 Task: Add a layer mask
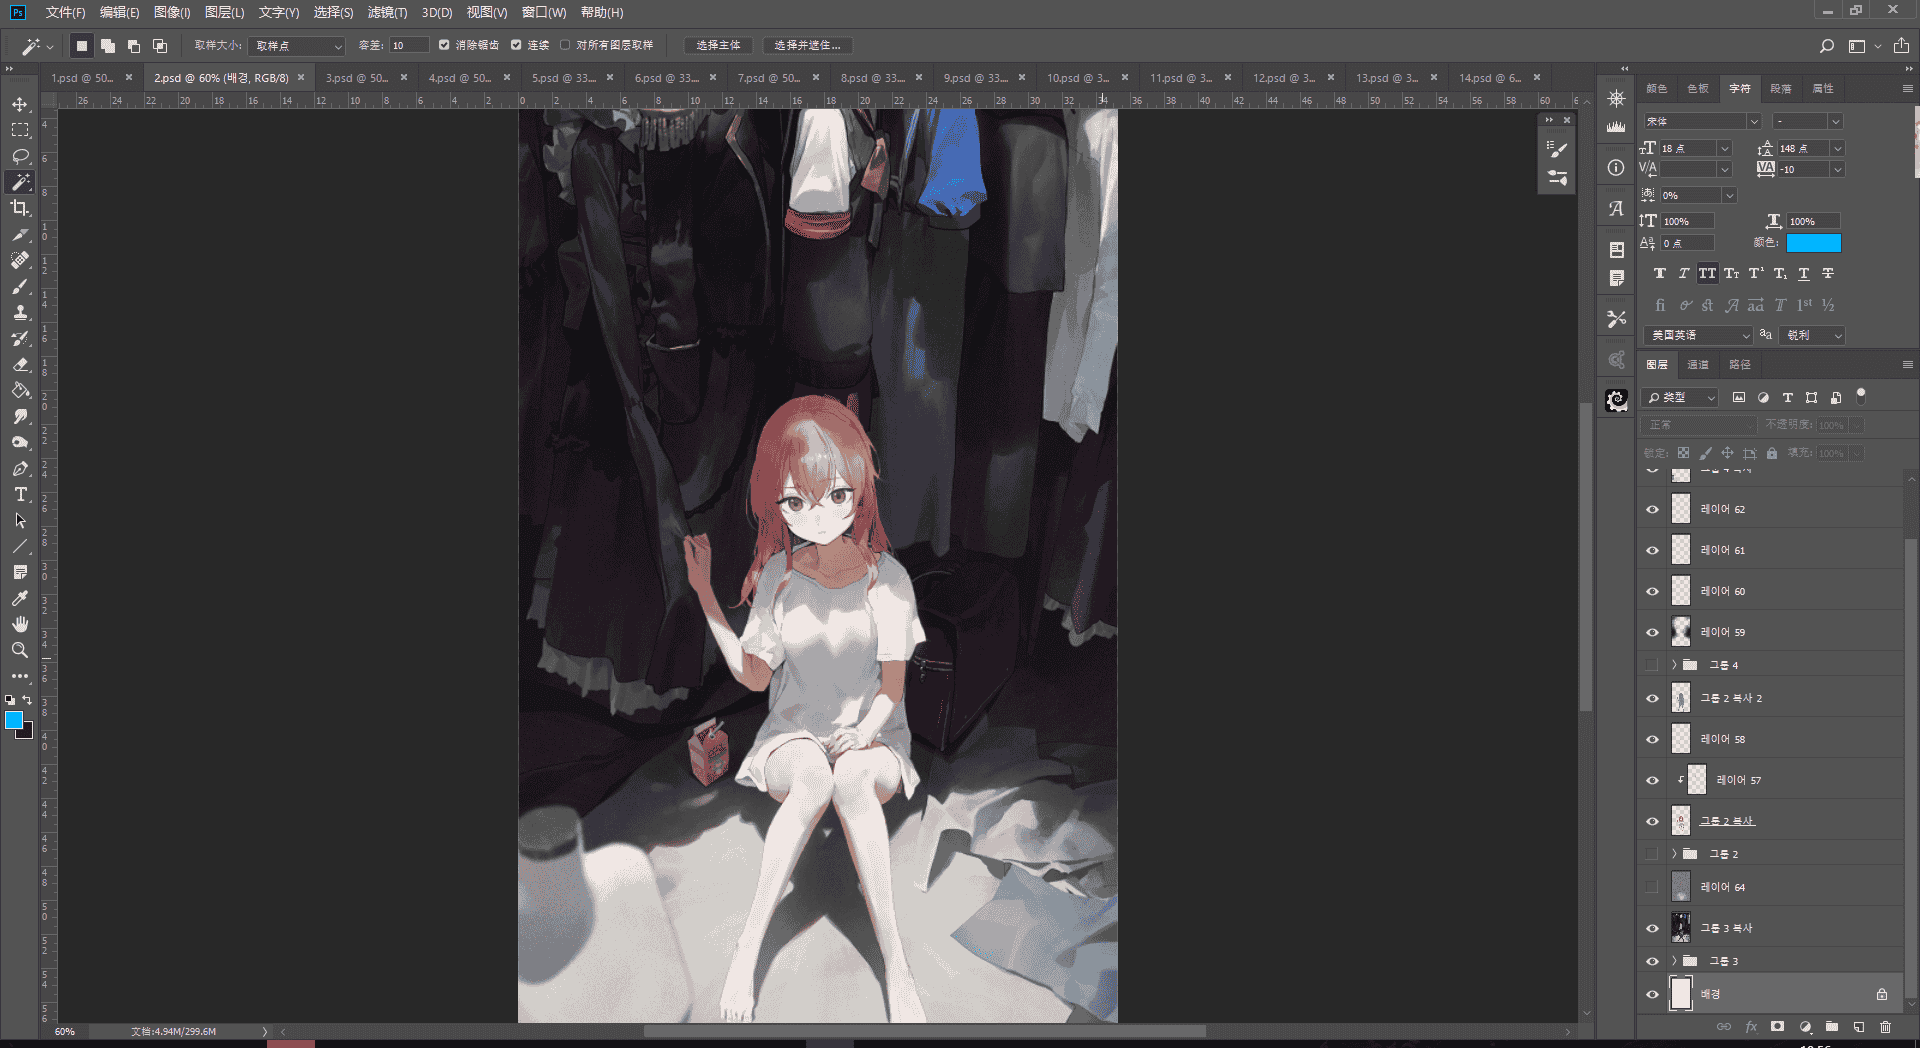pos(1777,1027)
